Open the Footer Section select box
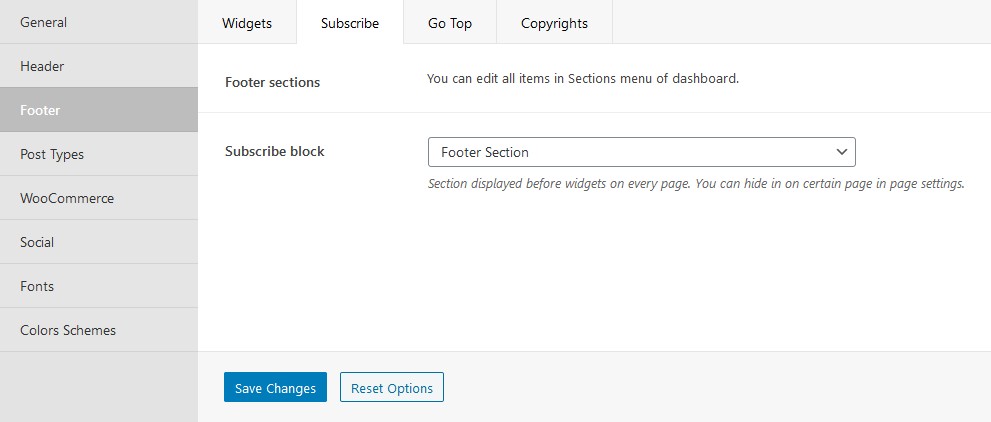The width and height of the screenshot is (991, 422). 641,152
